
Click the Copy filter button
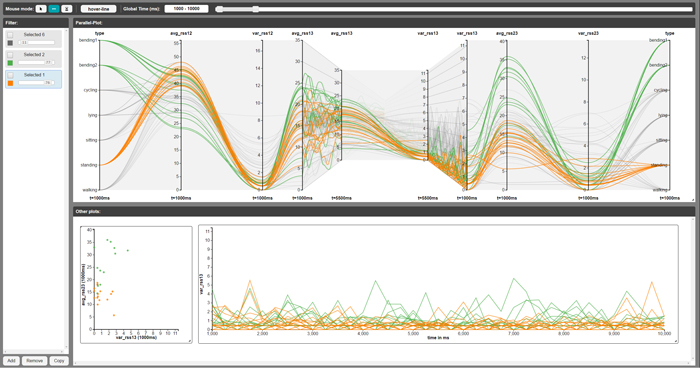59,361
